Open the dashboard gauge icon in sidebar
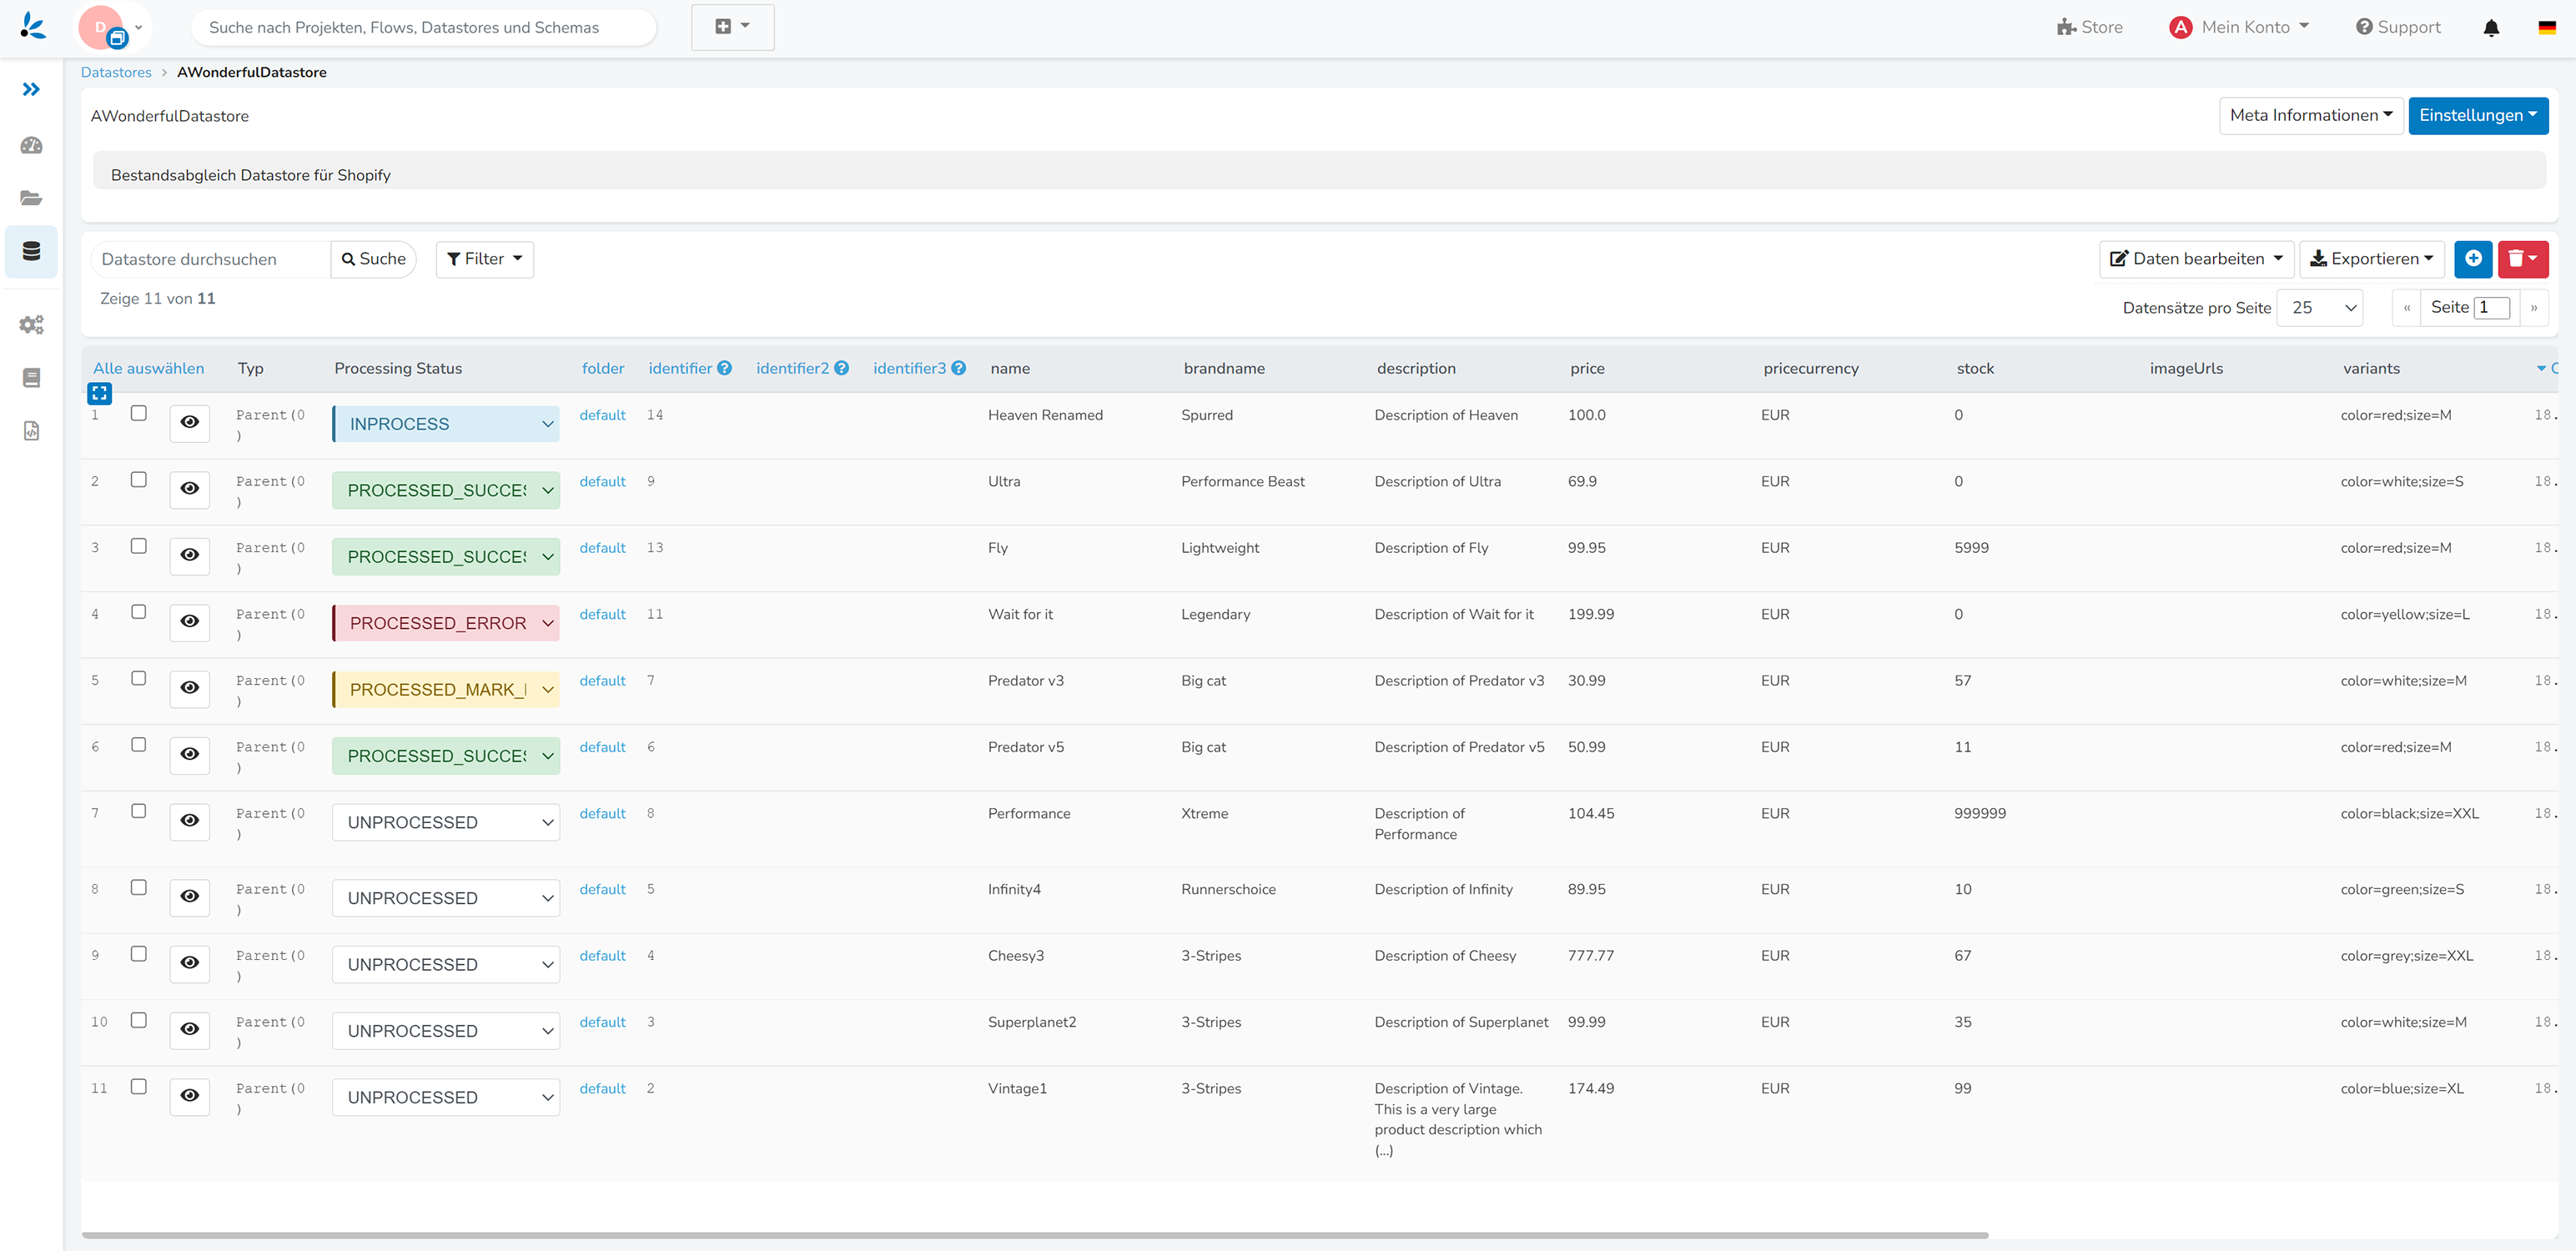This screenshot has width=2576, height=1251. [x=31, y=146]
